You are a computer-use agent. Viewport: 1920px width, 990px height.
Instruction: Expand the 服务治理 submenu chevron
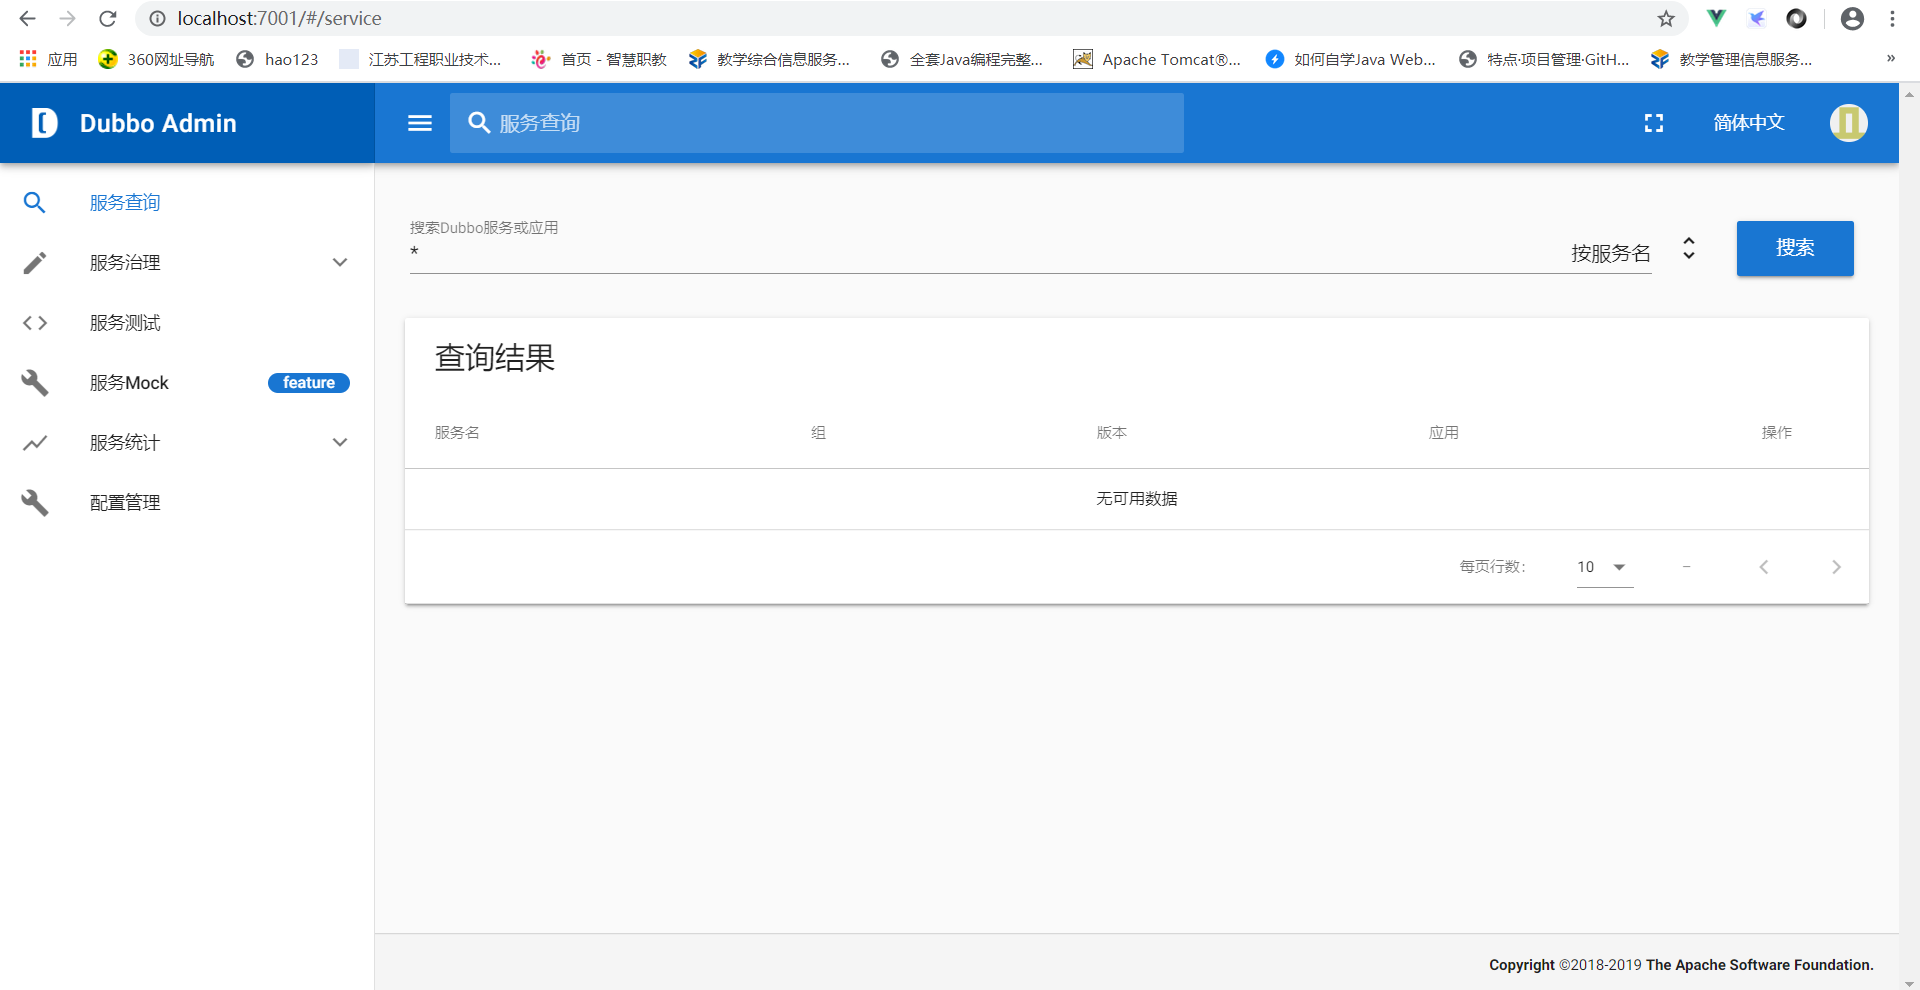point(340,262)
